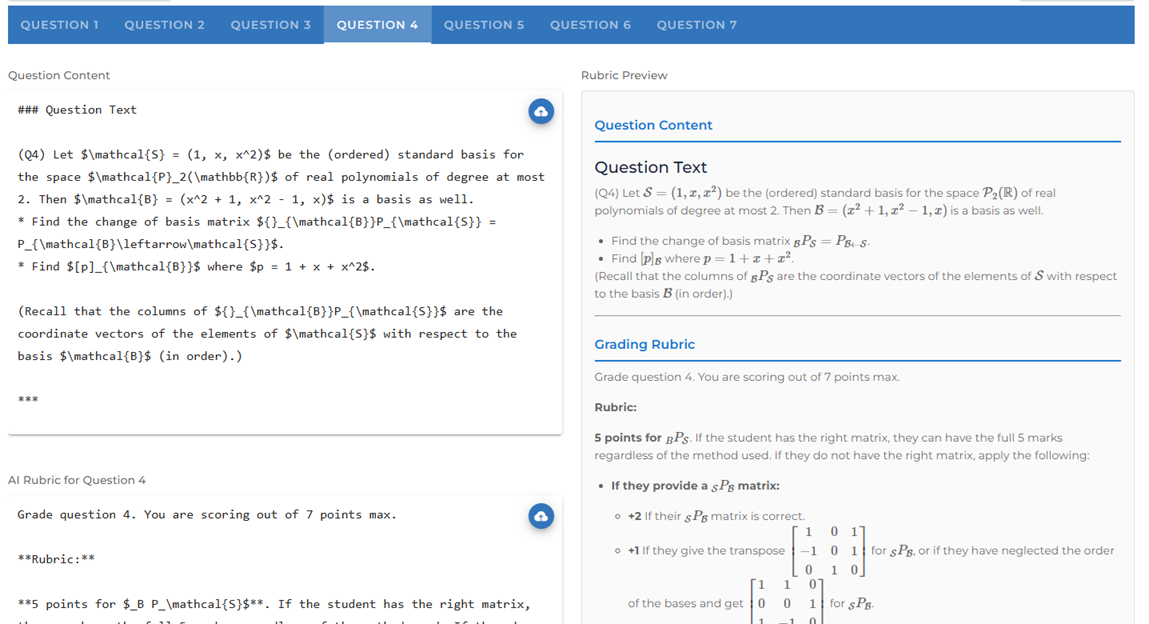Click the '***' separator line in editor

pyautogui.click(x=28, y=401)
